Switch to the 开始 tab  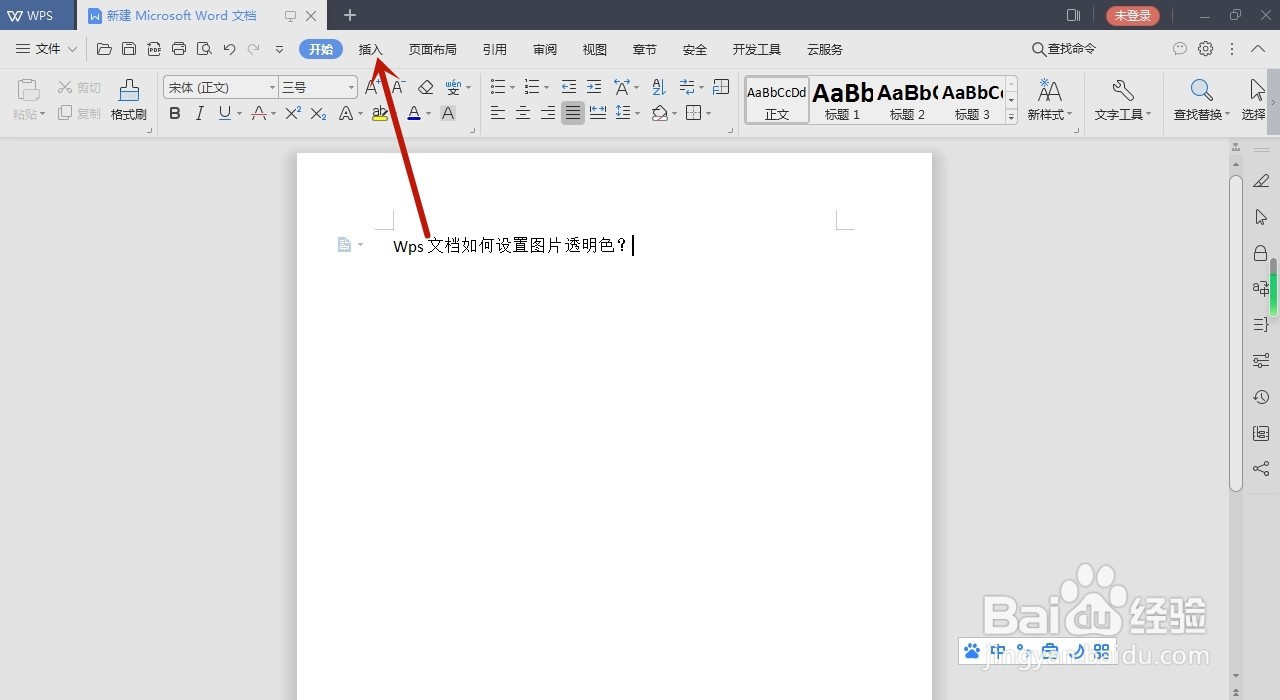point(321,49)
